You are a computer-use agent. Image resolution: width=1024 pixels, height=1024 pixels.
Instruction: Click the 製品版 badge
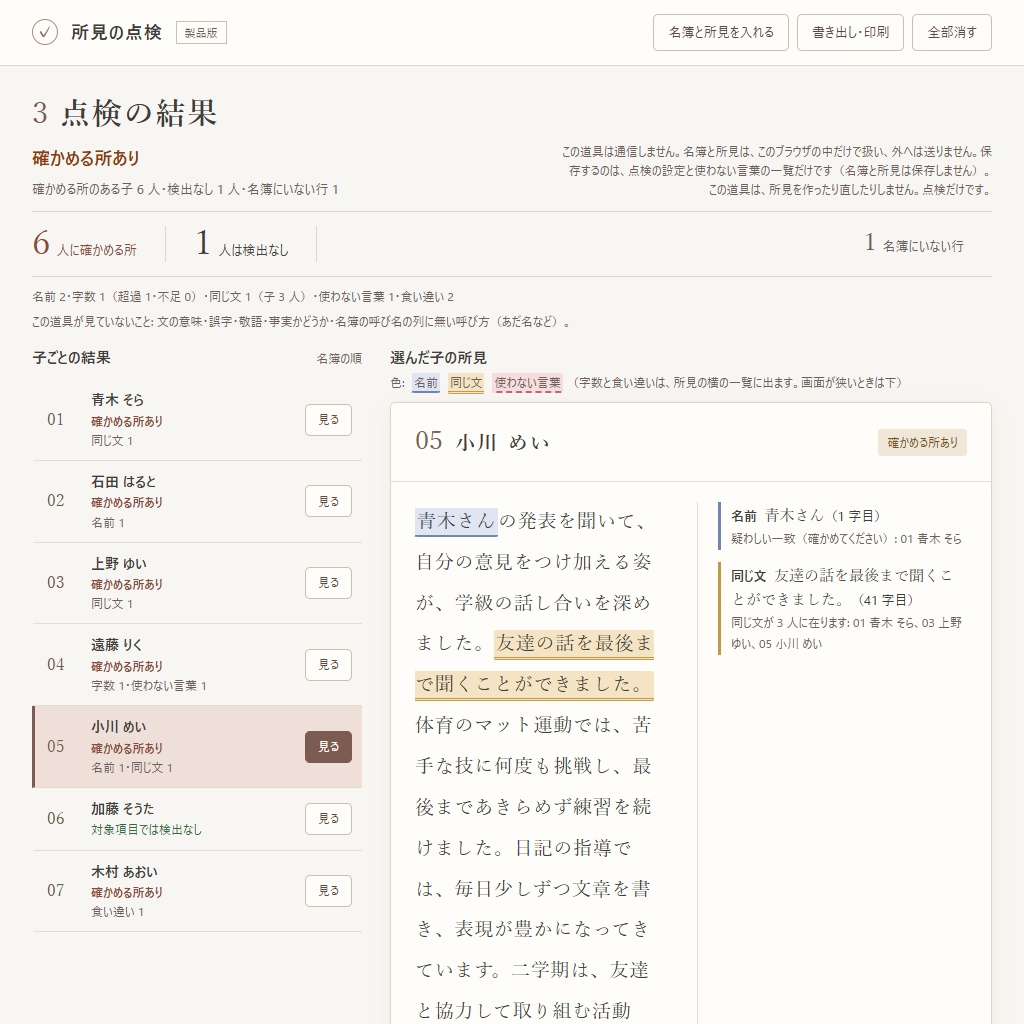coord(201,33)
